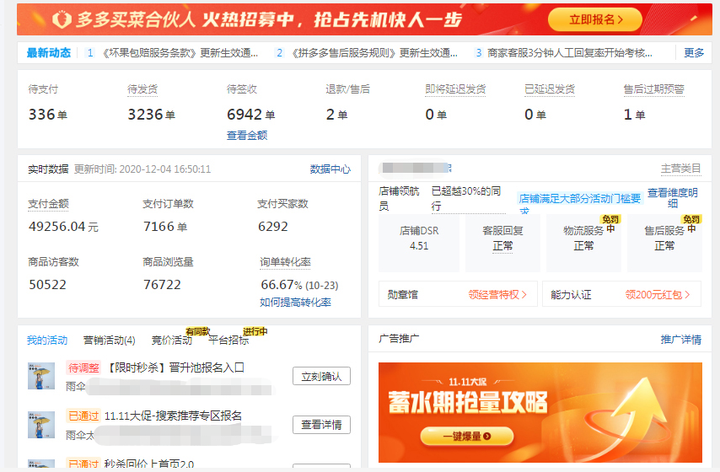Screen dimensions: 720x472
Task: Click 一键爆量 button in ad banner
Action: pyautogui.click(x=467, y=436)
